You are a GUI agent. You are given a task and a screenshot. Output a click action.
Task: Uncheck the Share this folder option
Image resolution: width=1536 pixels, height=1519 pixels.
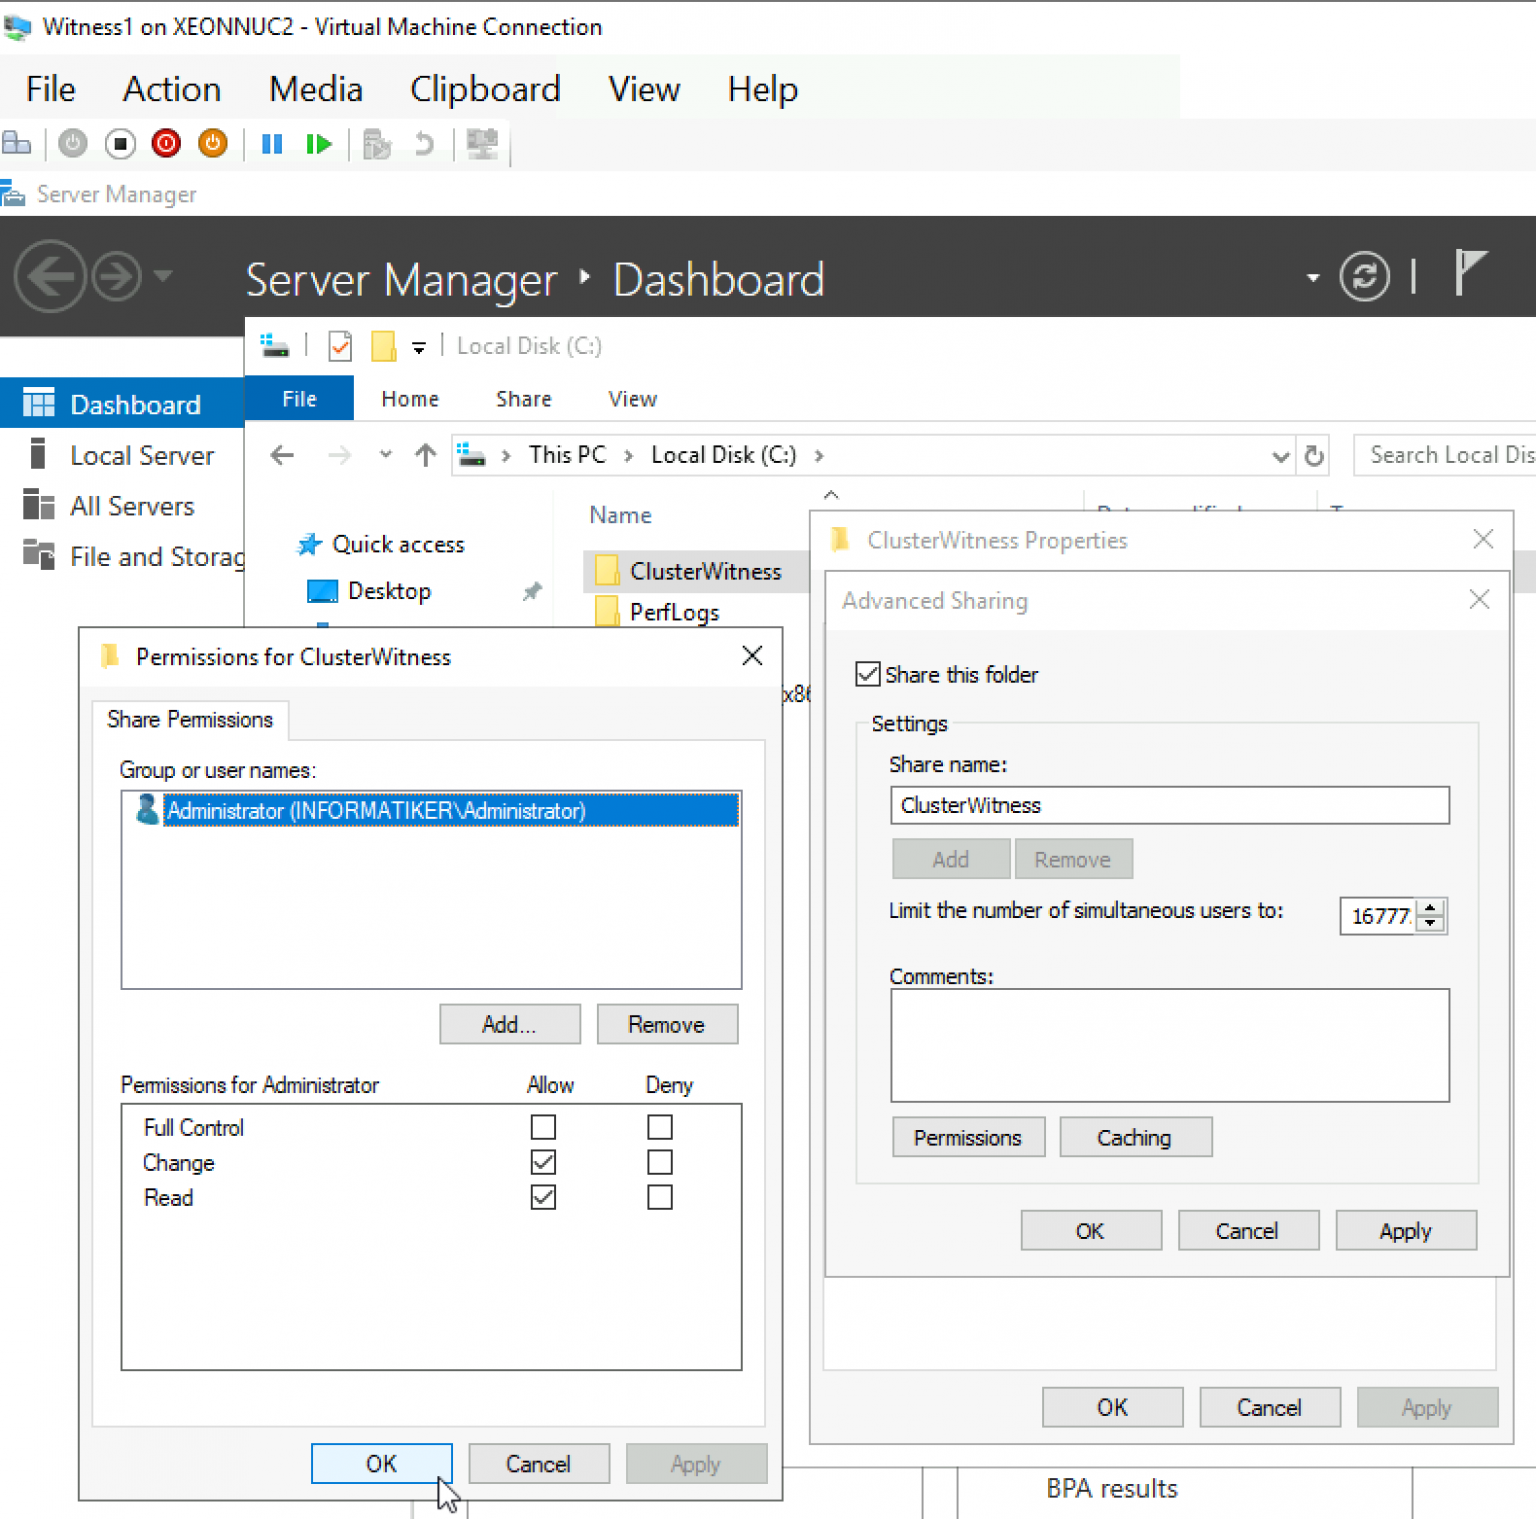(867, 674)
